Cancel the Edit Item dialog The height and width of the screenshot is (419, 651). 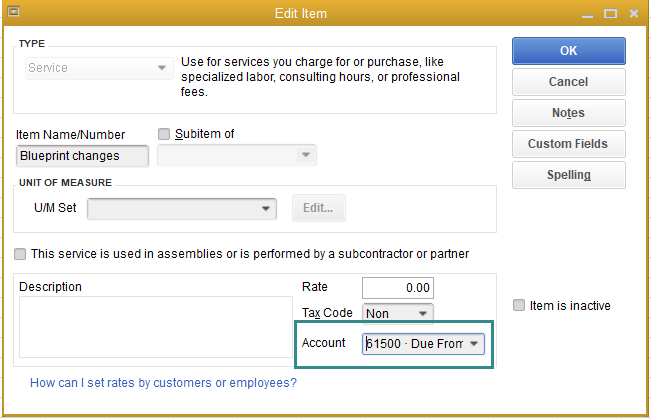tap(568, 82)
